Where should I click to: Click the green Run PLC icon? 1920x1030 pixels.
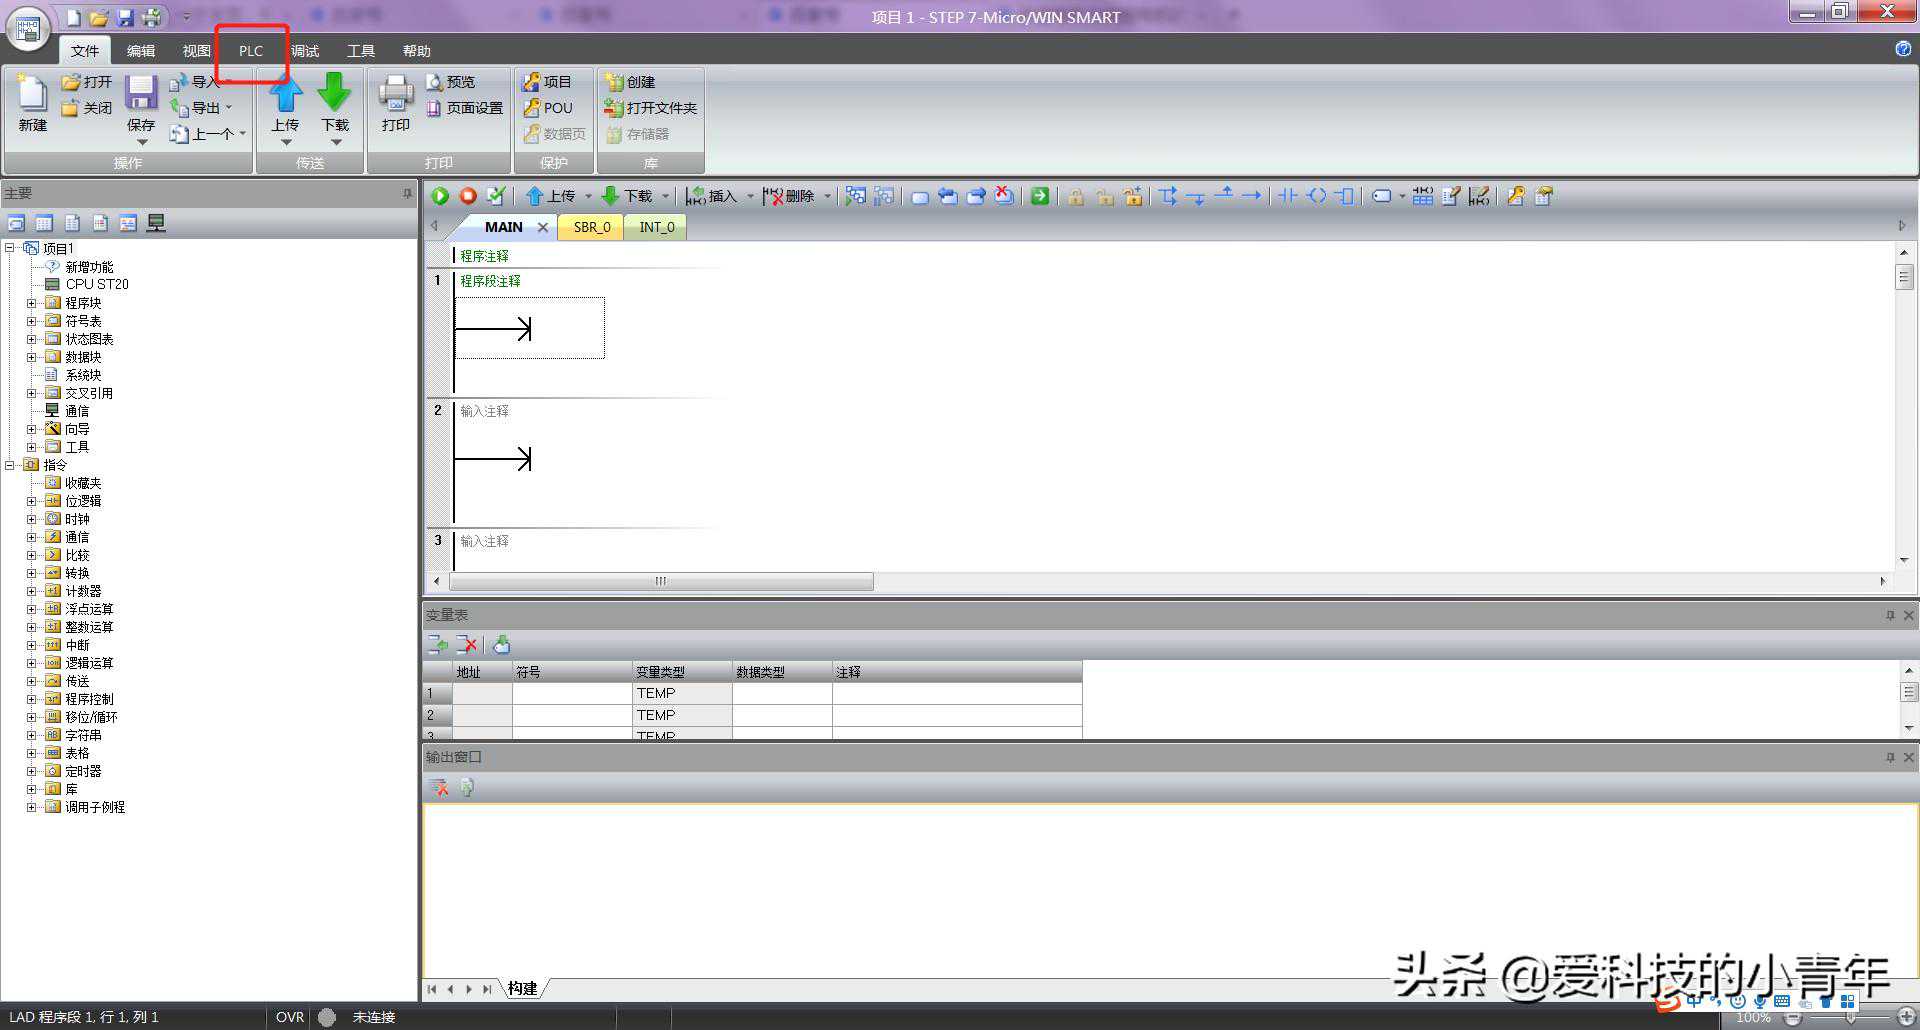click(440, 196)
